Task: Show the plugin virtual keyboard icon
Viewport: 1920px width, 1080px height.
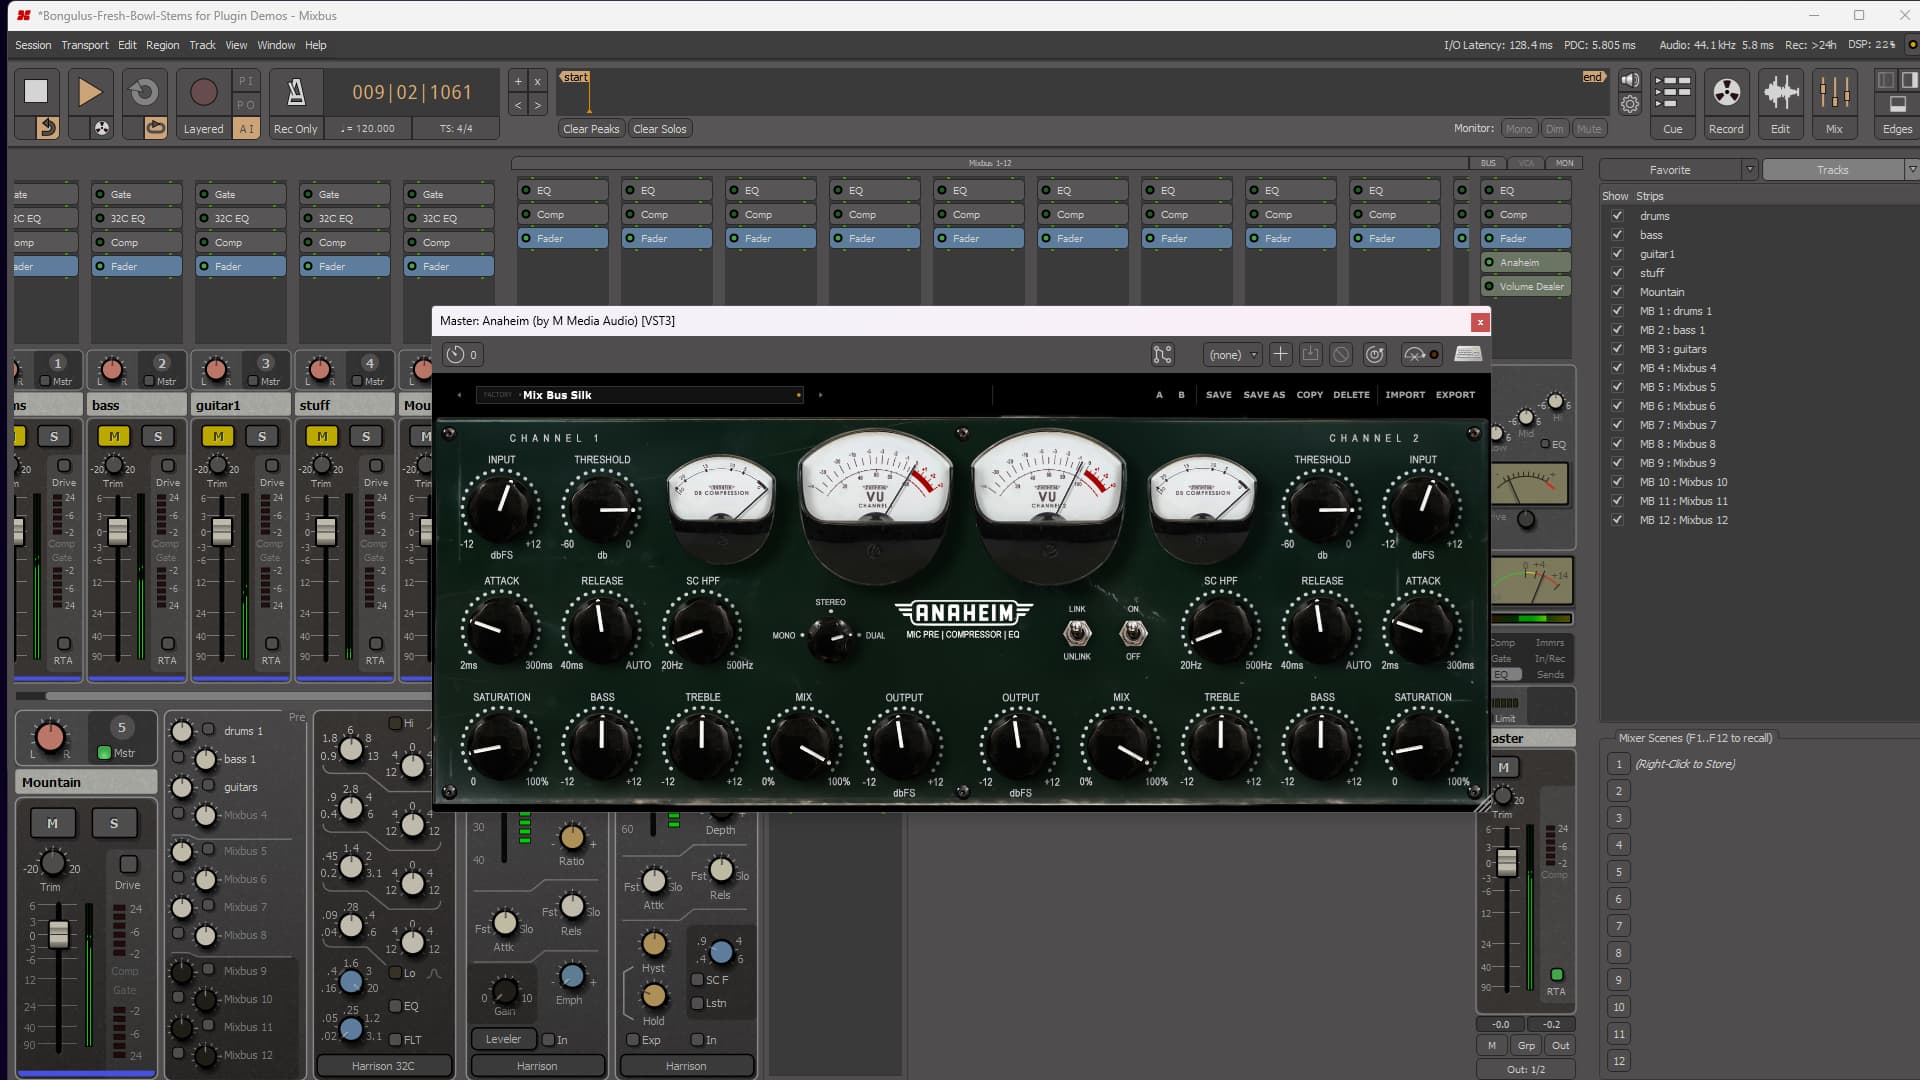Action: (1467, 354)
